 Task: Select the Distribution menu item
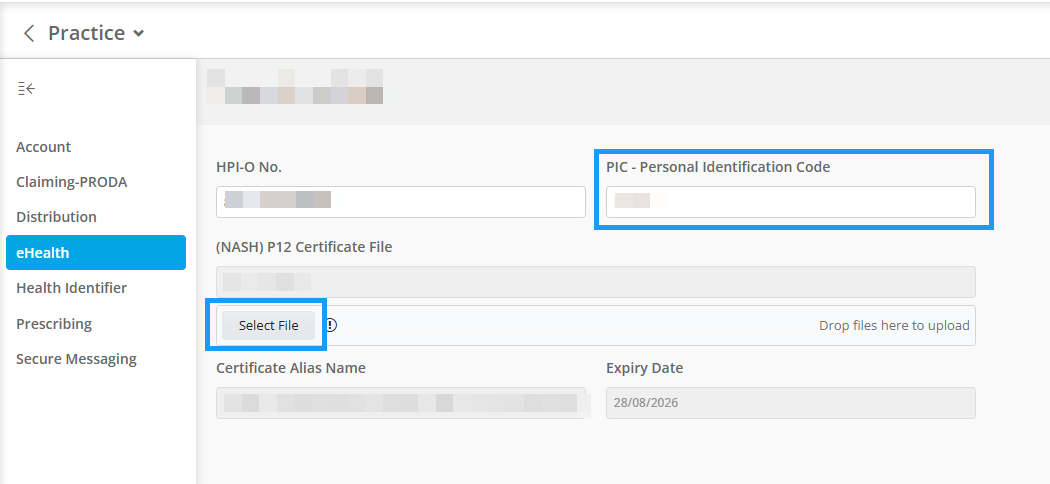(x=56, y=217)
